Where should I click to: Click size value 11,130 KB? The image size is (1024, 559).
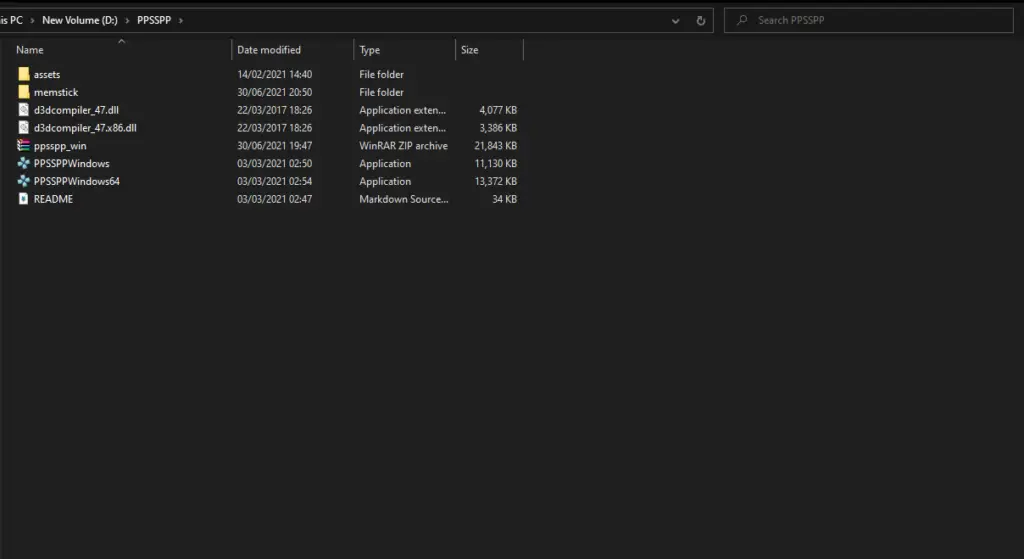(496, 163)
